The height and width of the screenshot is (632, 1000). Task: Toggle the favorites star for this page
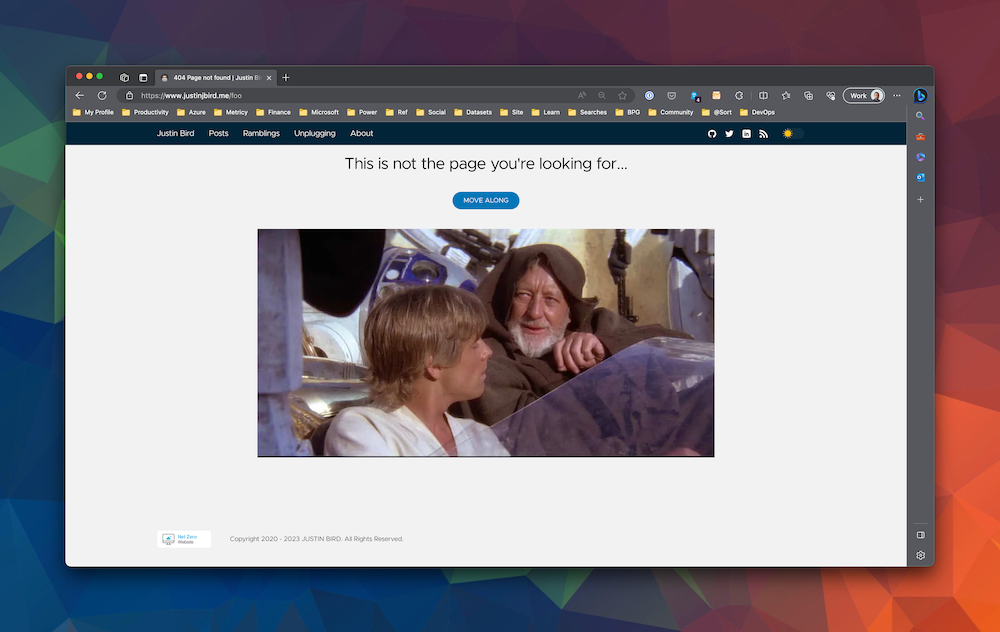click(x=622, y=96)
